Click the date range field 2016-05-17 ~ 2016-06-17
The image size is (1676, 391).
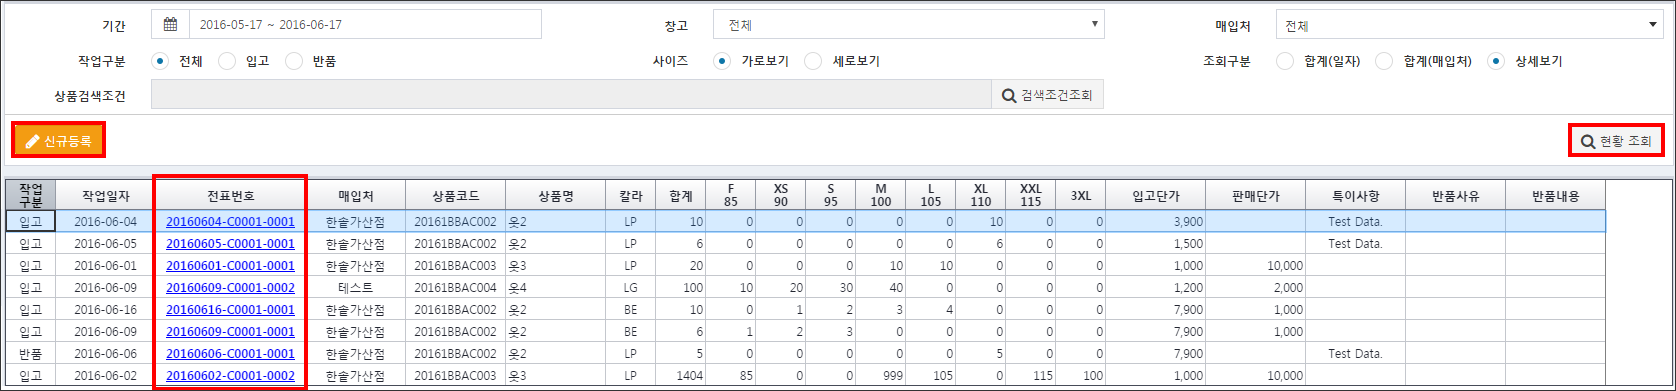tap(365, 25)
